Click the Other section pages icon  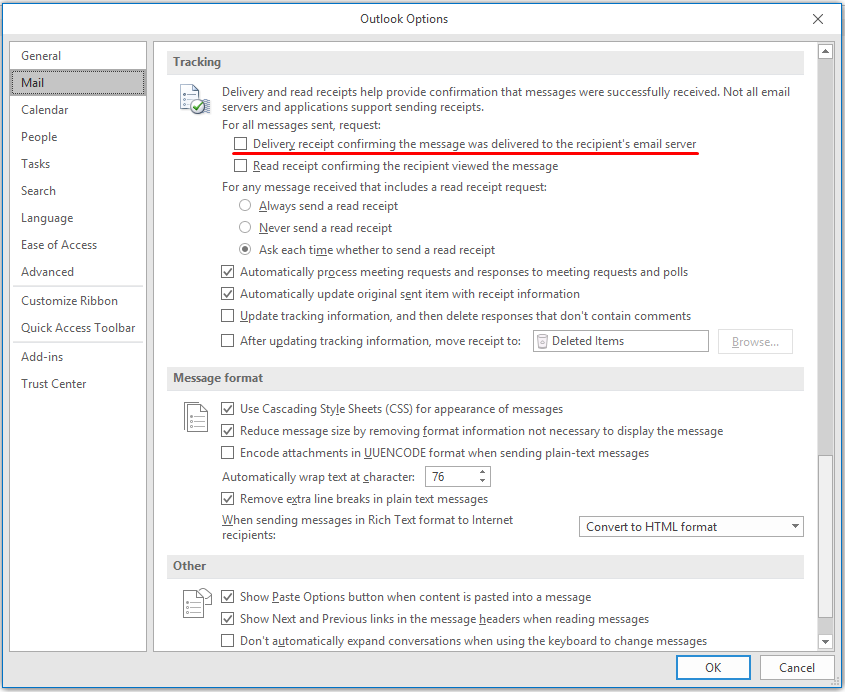[x=196, y=603]
